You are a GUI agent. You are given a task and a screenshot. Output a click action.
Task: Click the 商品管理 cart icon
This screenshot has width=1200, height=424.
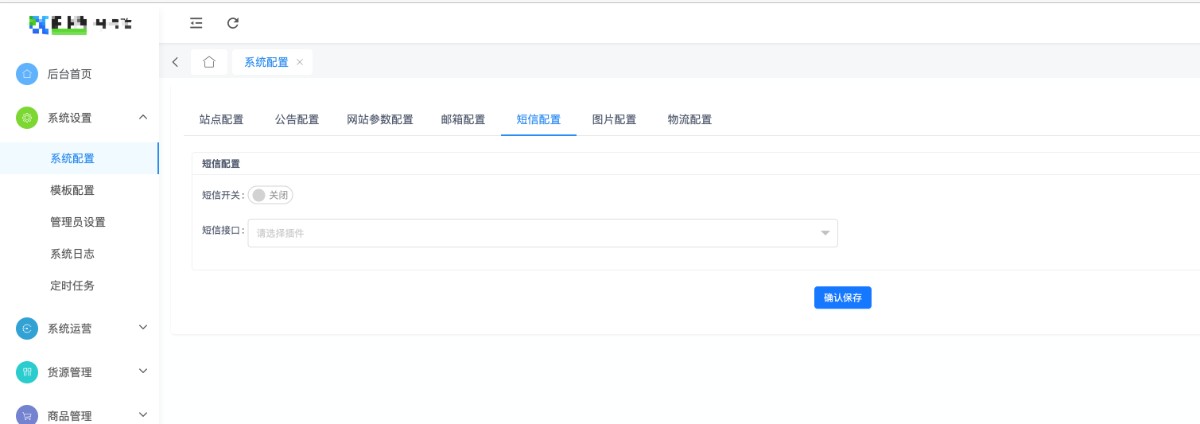(x=27, y=415)
